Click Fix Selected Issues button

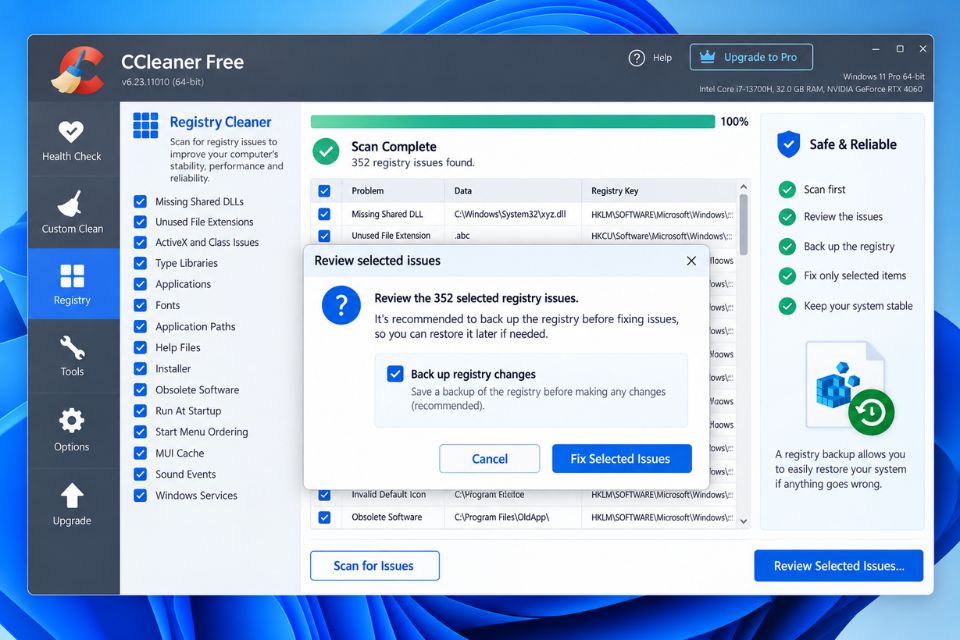[x=621, y=459]
